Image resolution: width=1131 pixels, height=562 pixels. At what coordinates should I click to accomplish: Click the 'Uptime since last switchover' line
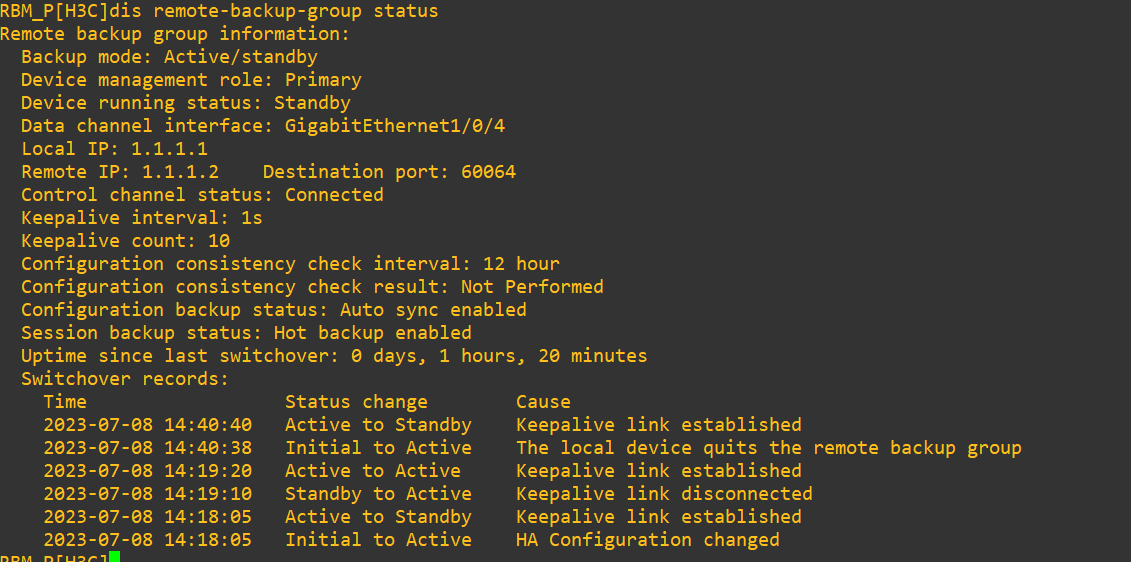click(334, 356)
